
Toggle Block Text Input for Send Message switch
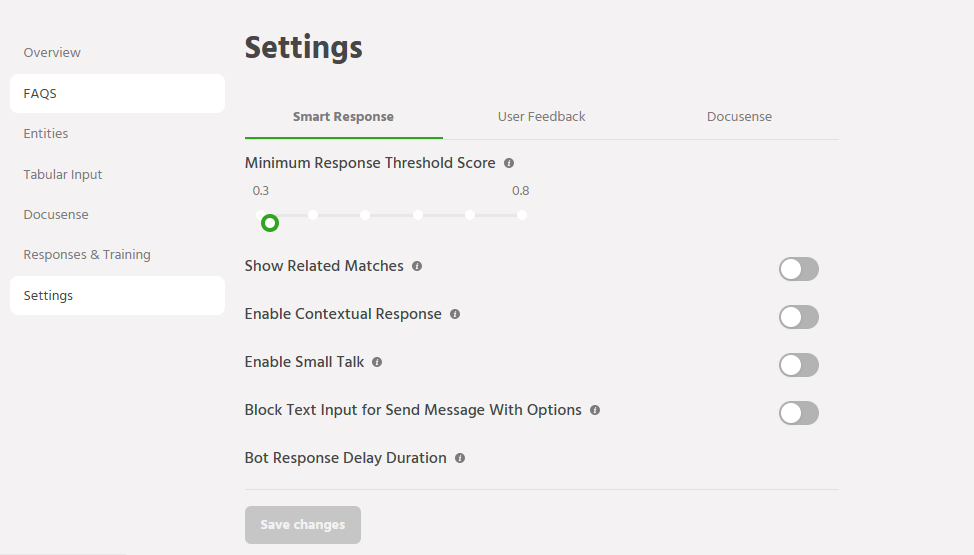[798, 413]
